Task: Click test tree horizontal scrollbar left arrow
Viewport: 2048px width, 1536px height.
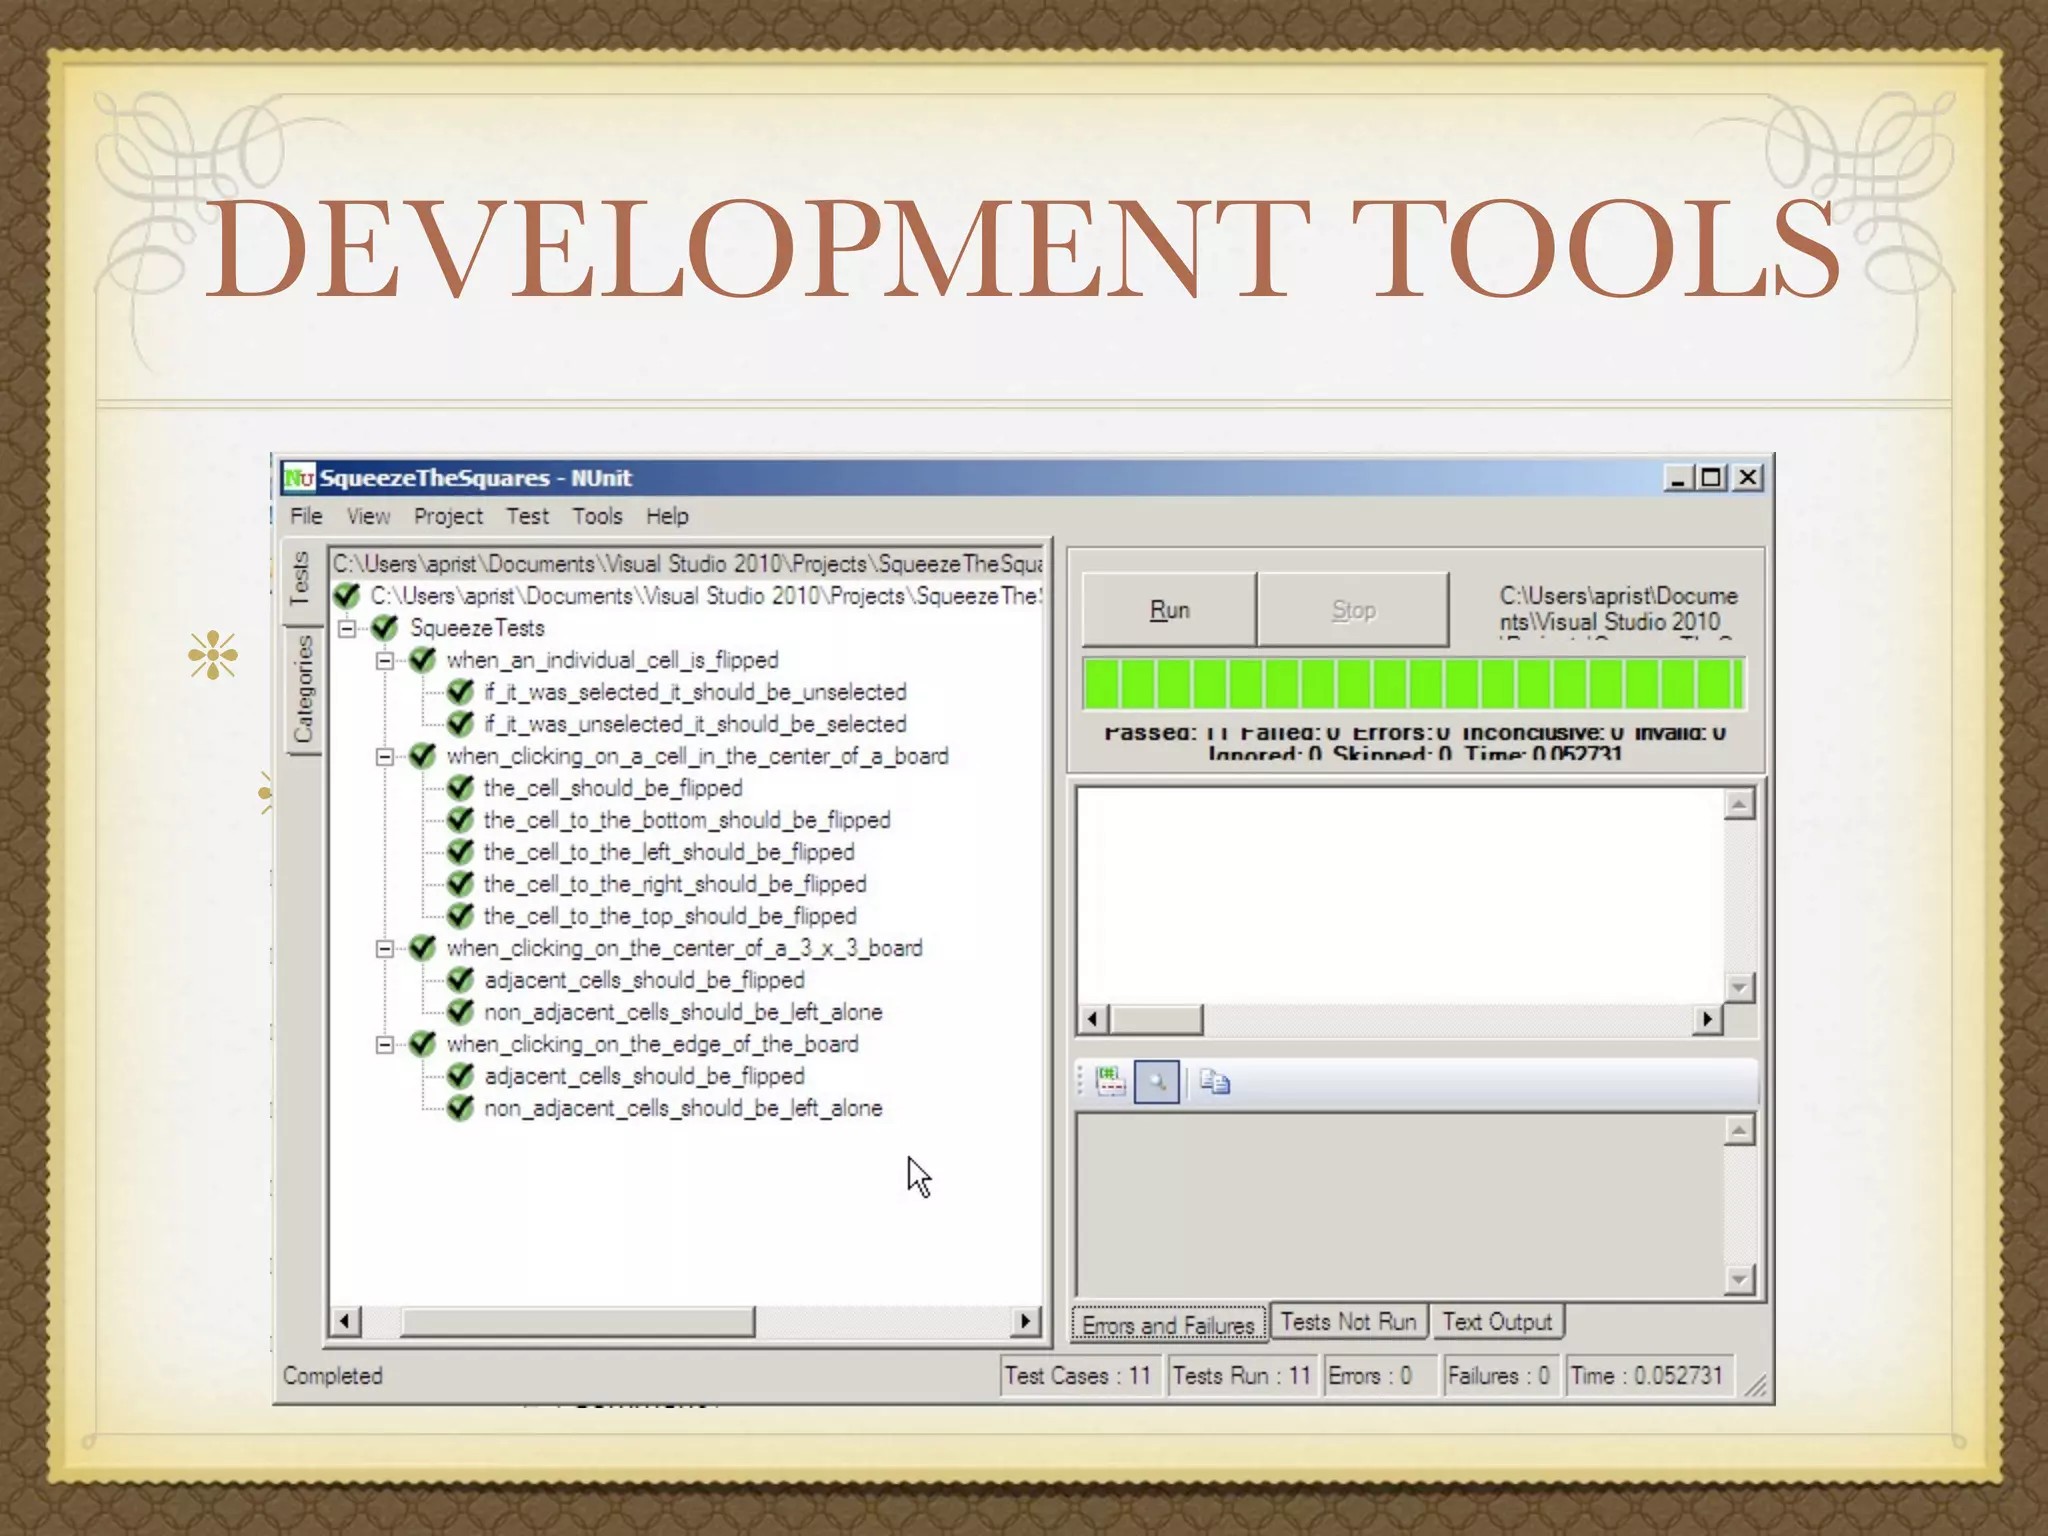Action: [346, 1321]
